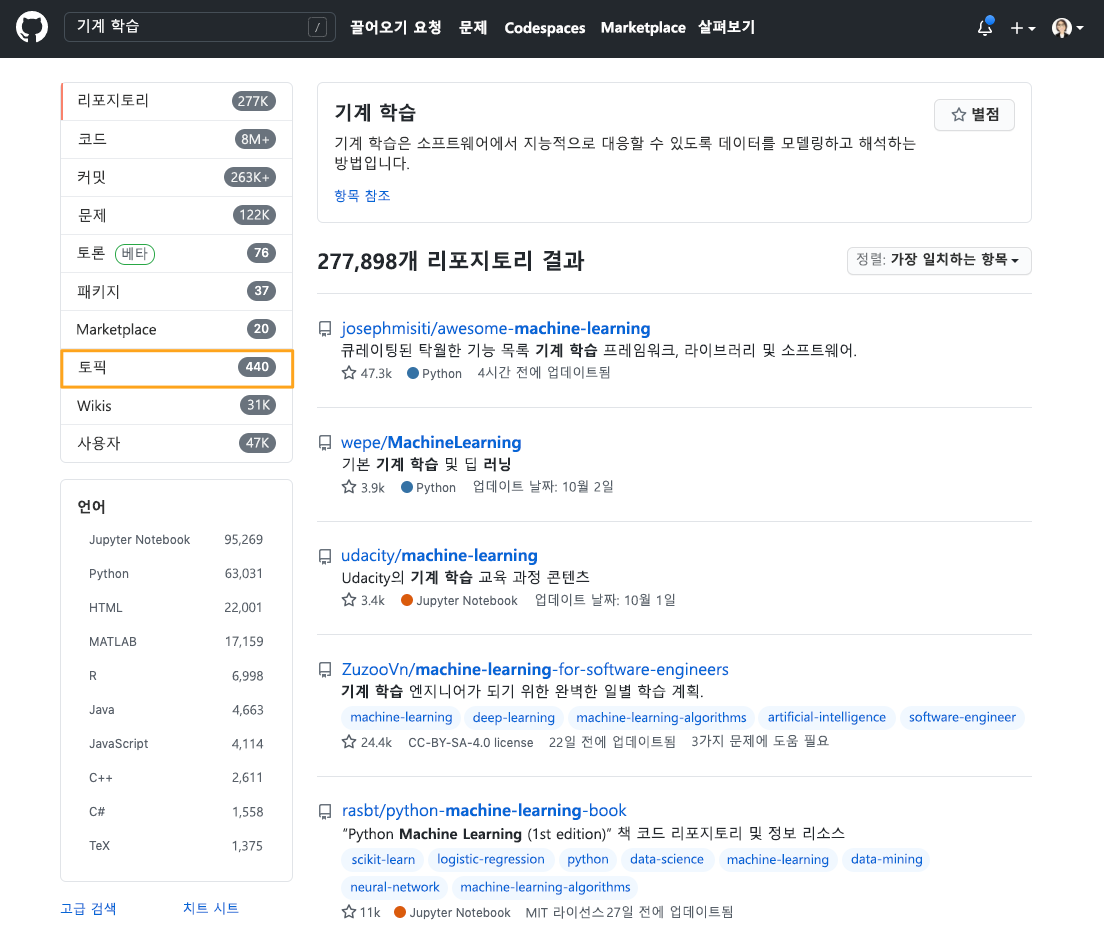Filter by HTML language
This screenshot has width=1104, height=944.
(x=176, y=608)
